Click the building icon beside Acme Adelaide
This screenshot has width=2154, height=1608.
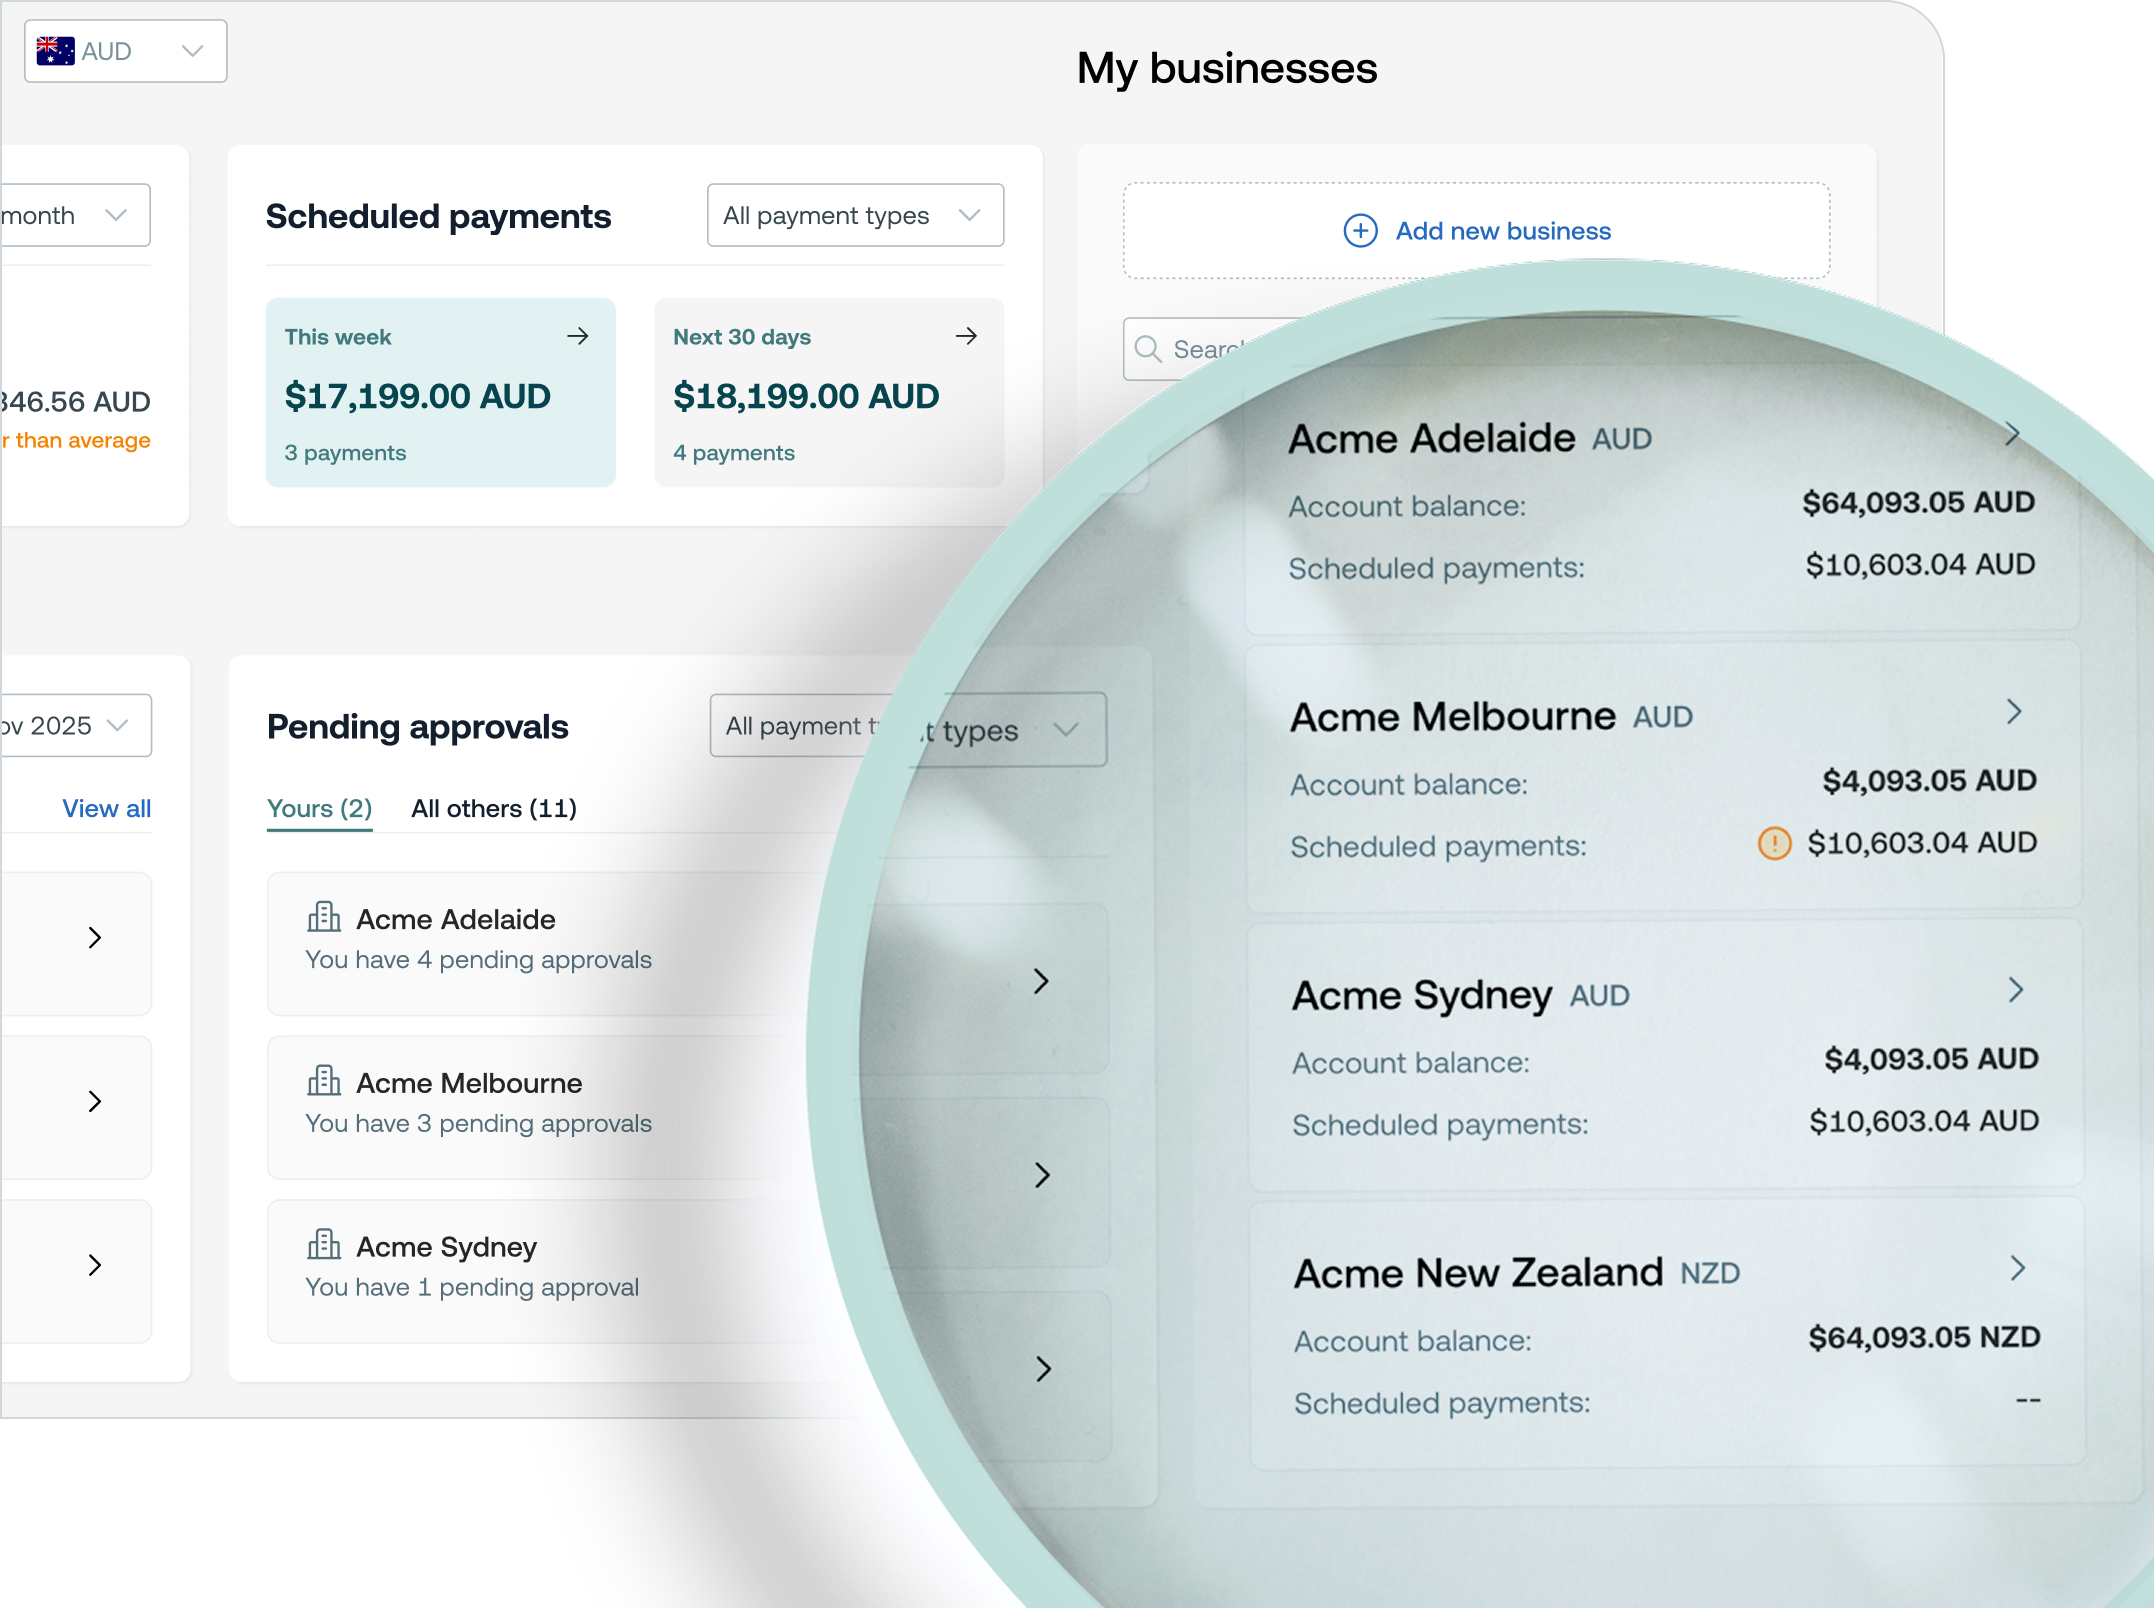tap(324, 917)
